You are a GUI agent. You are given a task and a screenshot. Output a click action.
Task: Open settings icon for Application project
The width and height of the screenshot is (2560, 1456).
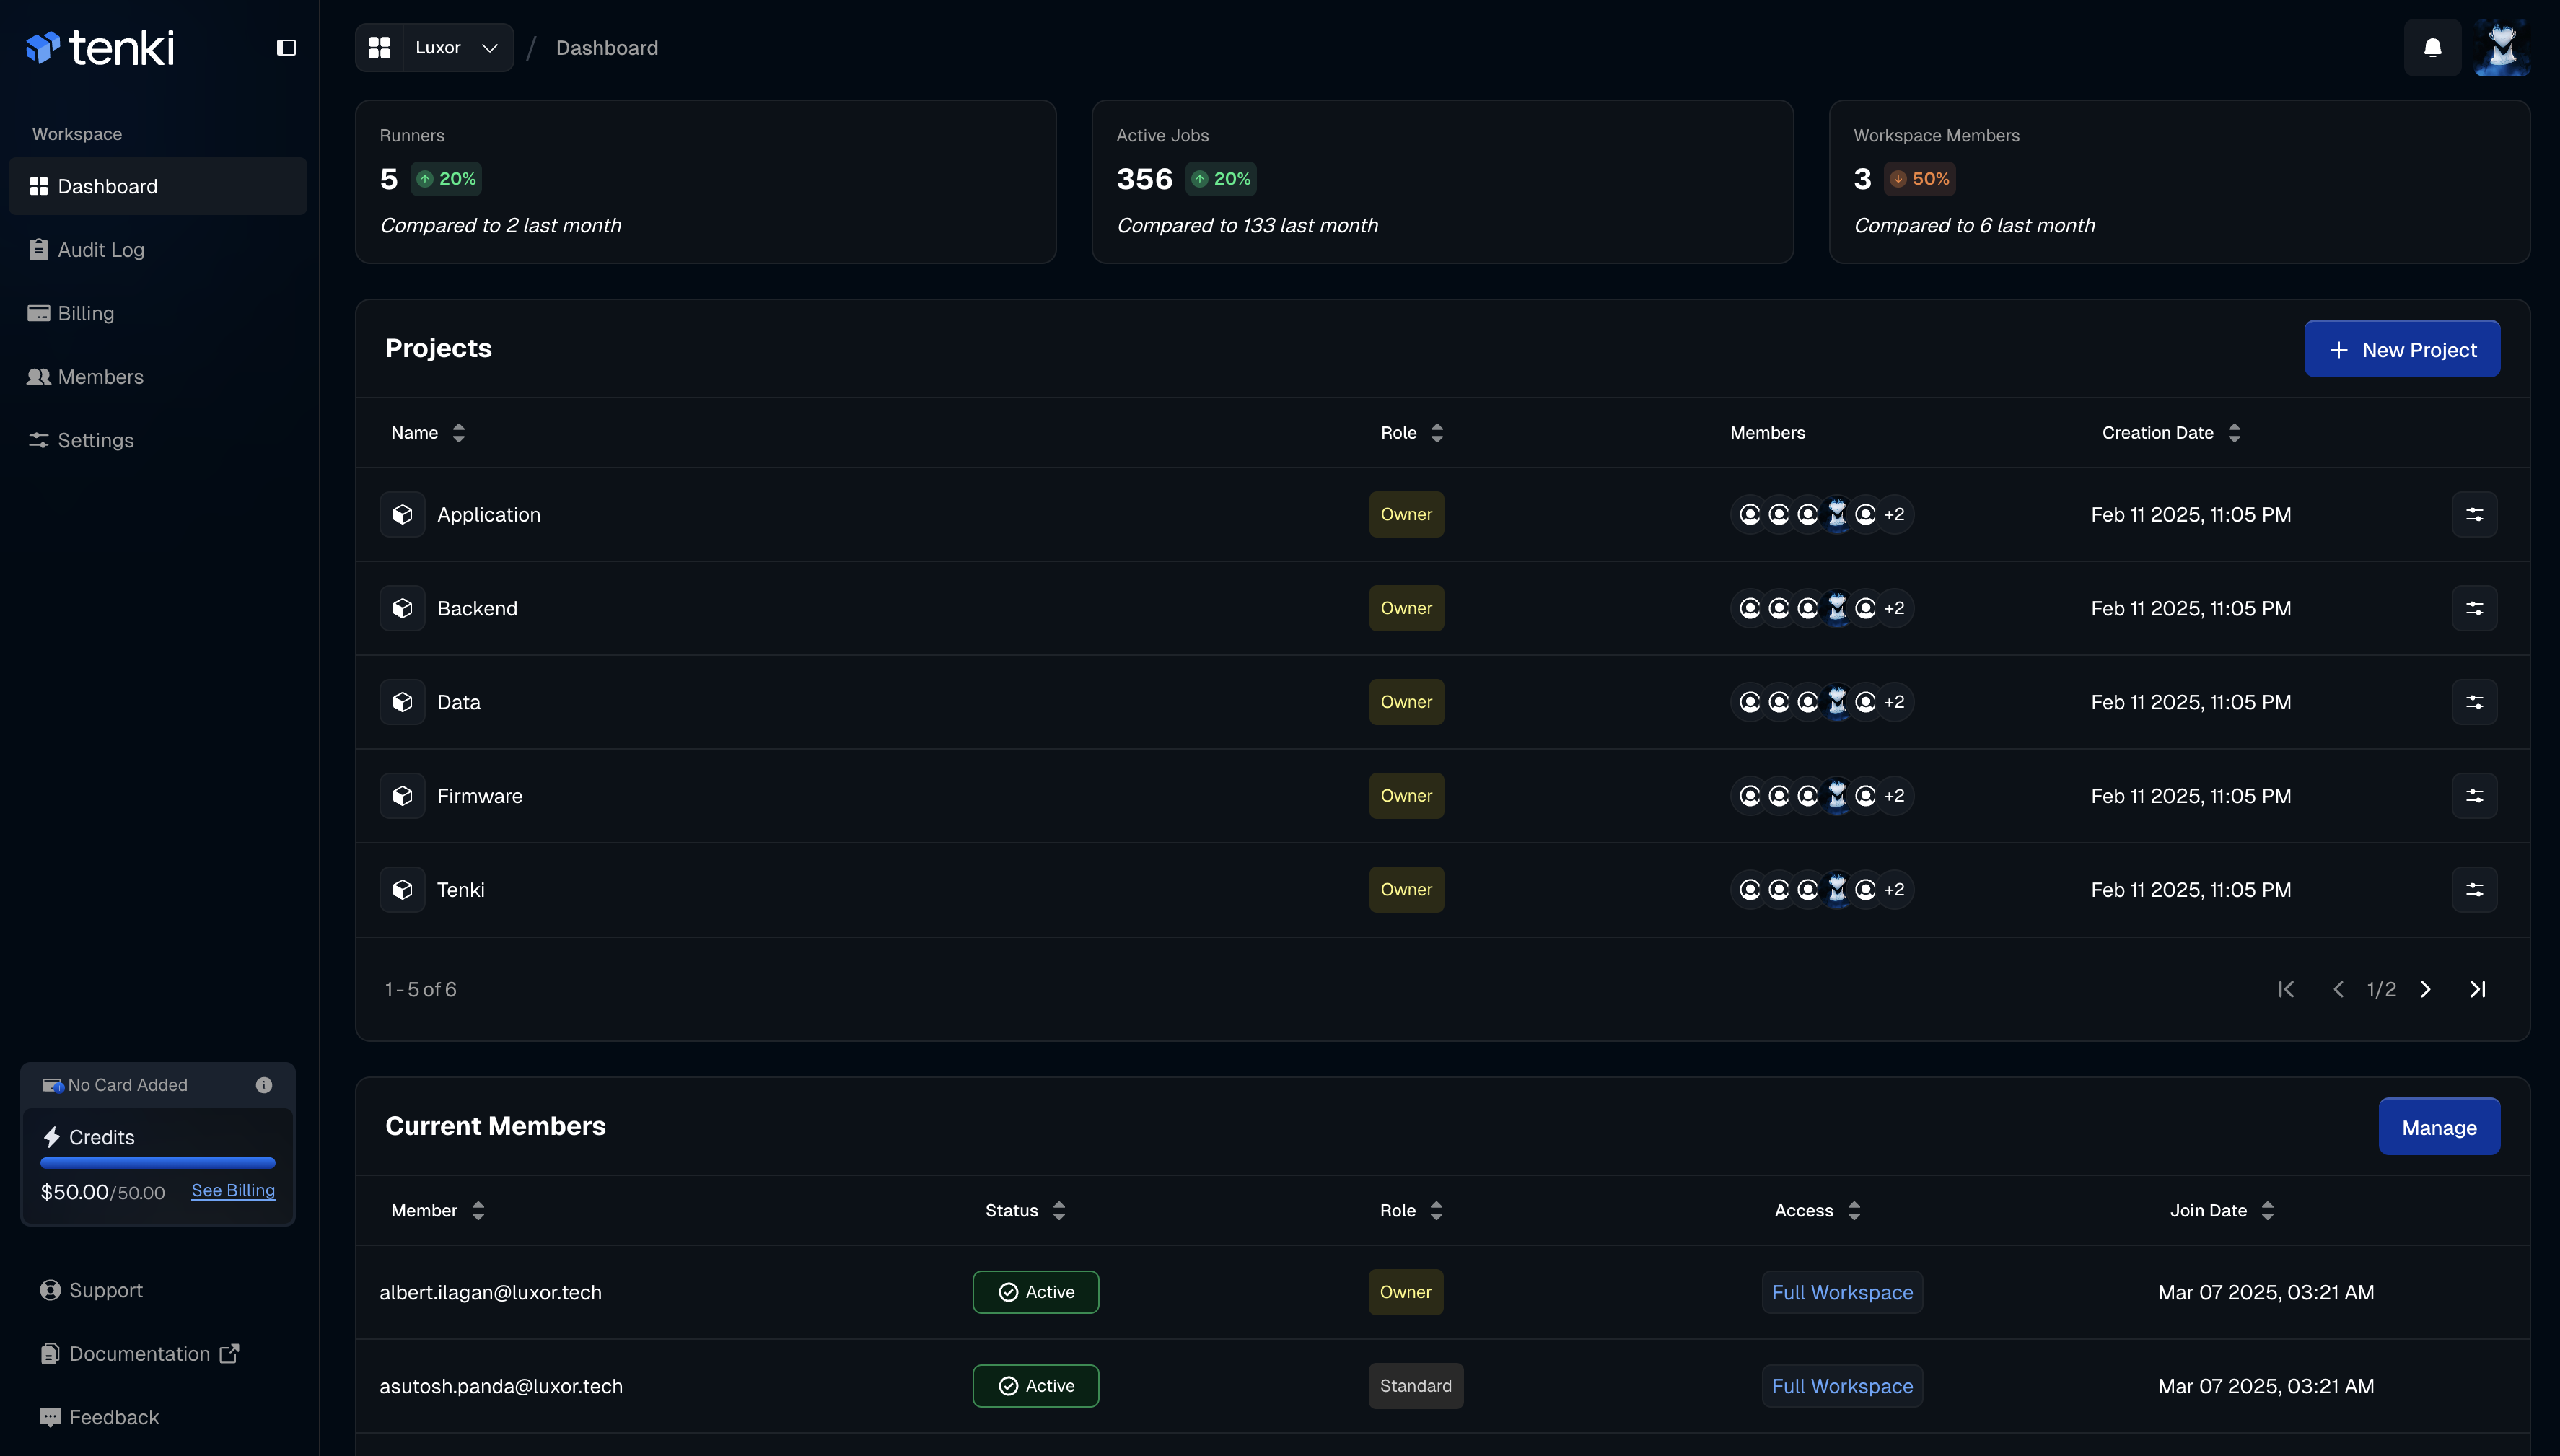2474,514
